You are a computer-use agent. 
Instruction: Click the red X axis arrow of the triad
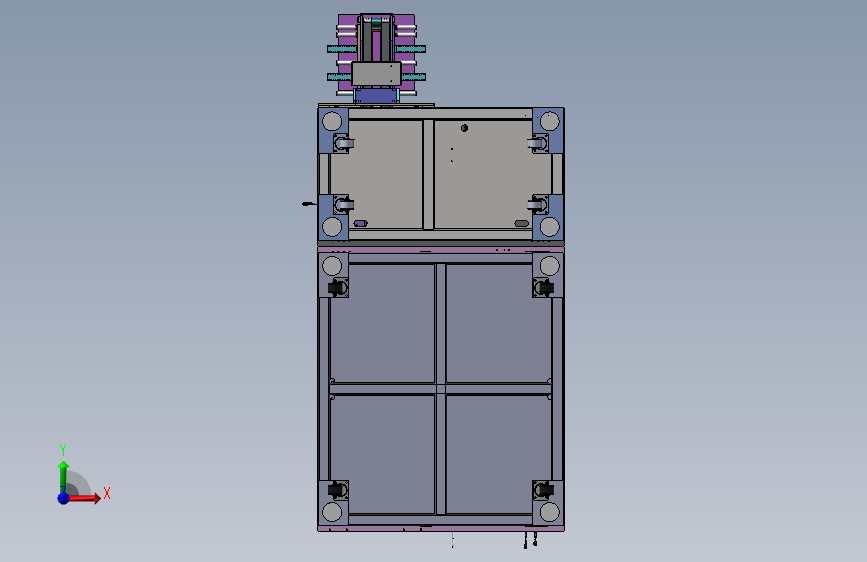coord(83,498)
